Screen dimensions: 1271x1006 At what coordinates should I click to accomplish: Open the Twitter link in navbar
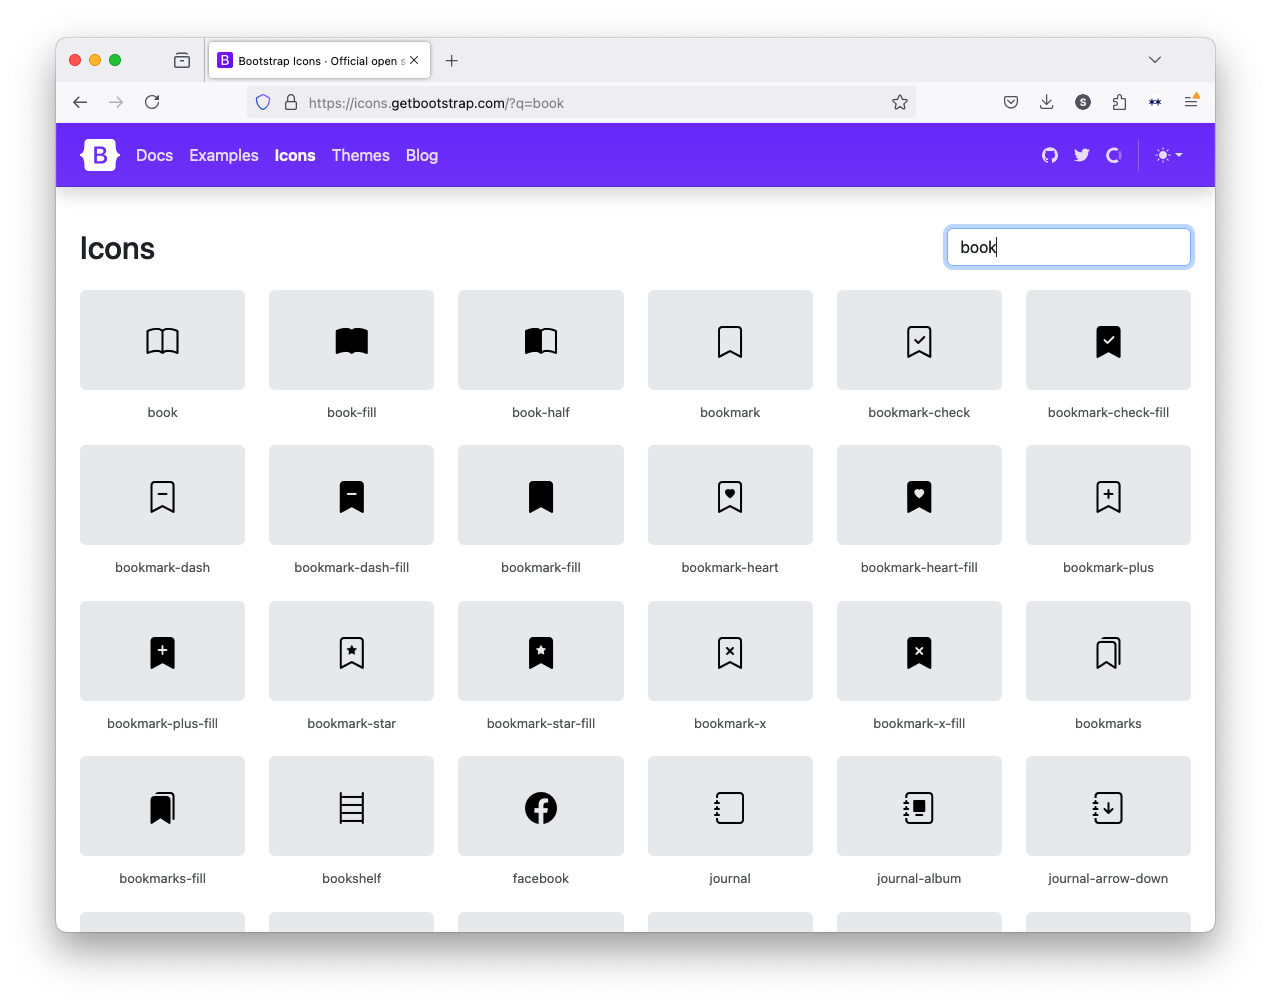pyautogui.click(x=1081, y=155)
